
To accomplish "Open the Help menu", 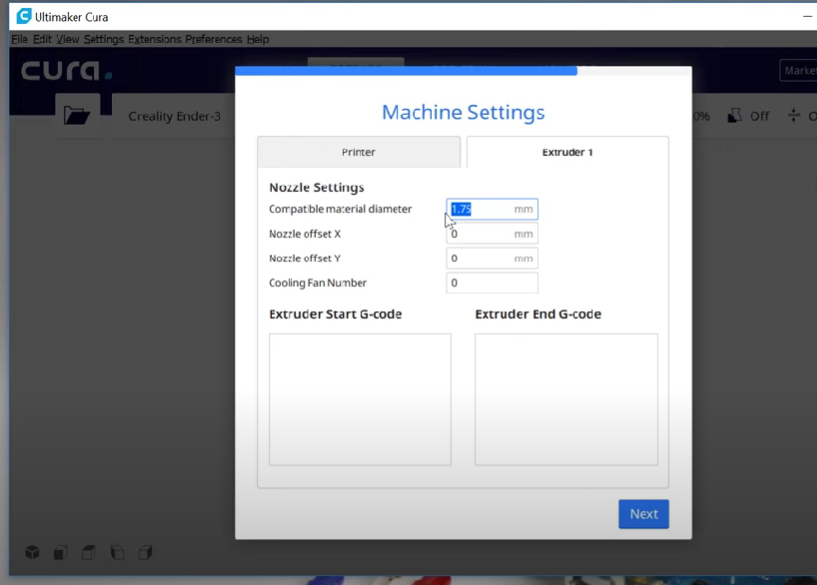I will coord(258,39).
